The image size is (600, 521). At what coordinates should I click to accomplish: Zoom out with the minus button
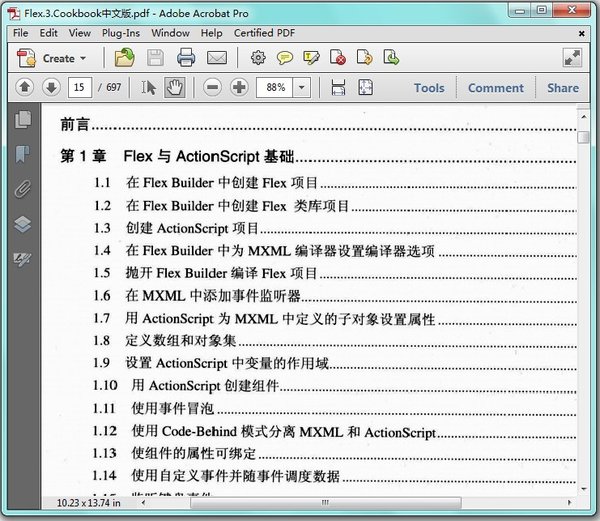pyautogui.click(x=212, y=87)
